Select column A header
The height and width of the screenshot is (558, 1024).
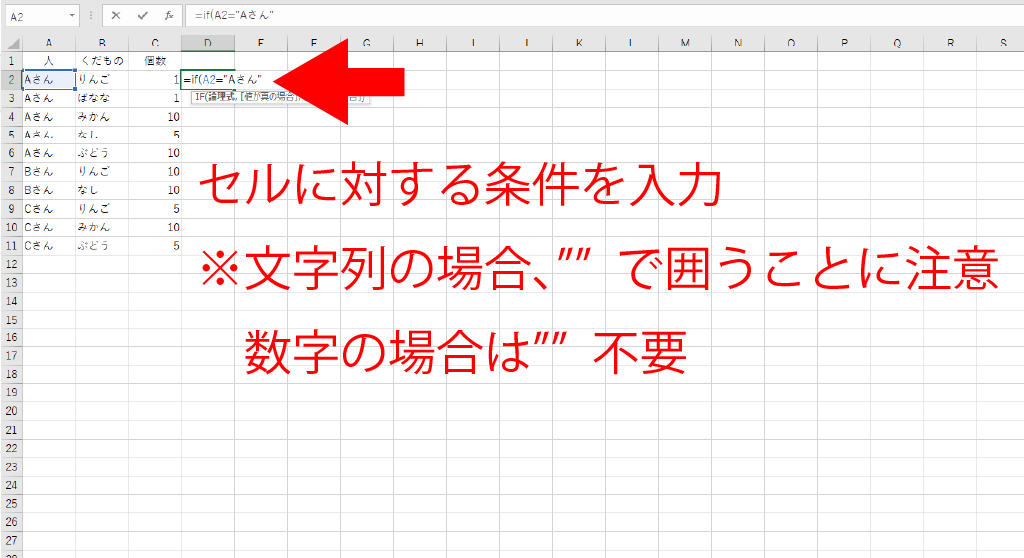coord(49,43)
